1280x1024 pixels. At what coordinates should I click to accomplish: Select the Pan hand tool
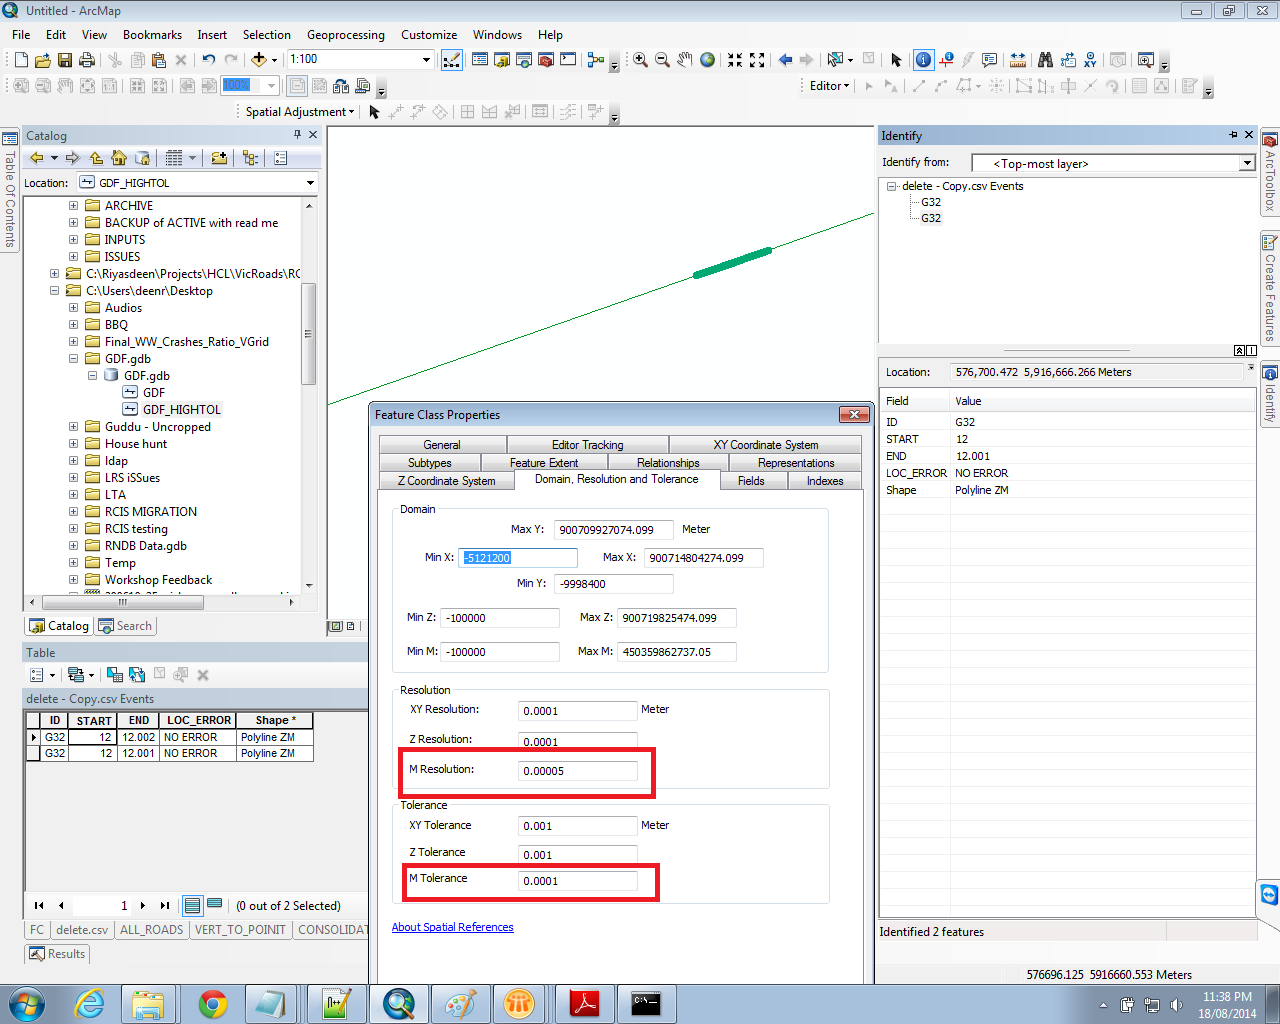tap(685, 60)
